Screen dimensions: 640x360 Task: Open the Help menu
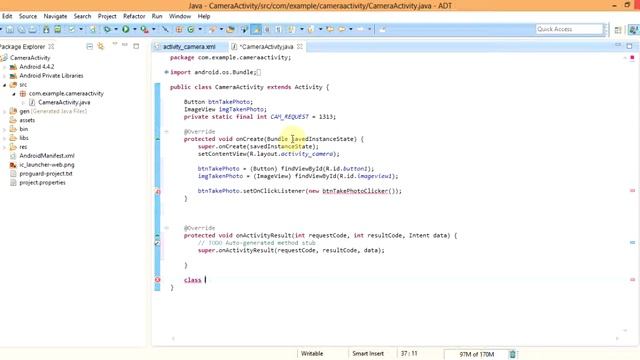tap(204, 16)
